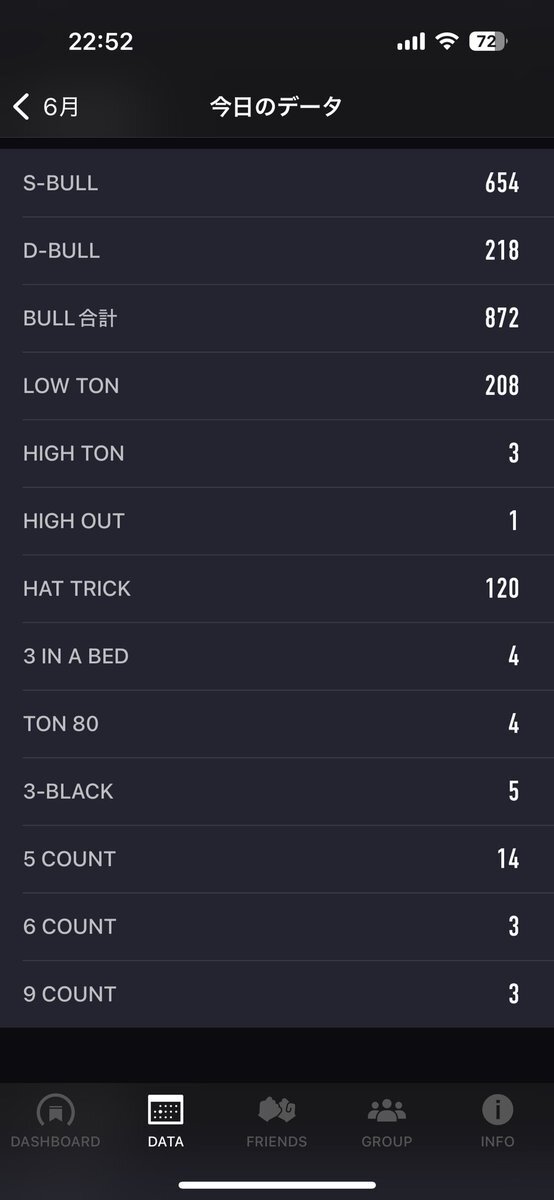Tap the Wi-Fi status icon
Image resolution: width=554 pixels, height=1200 pixels.
(x=446, y=41)
